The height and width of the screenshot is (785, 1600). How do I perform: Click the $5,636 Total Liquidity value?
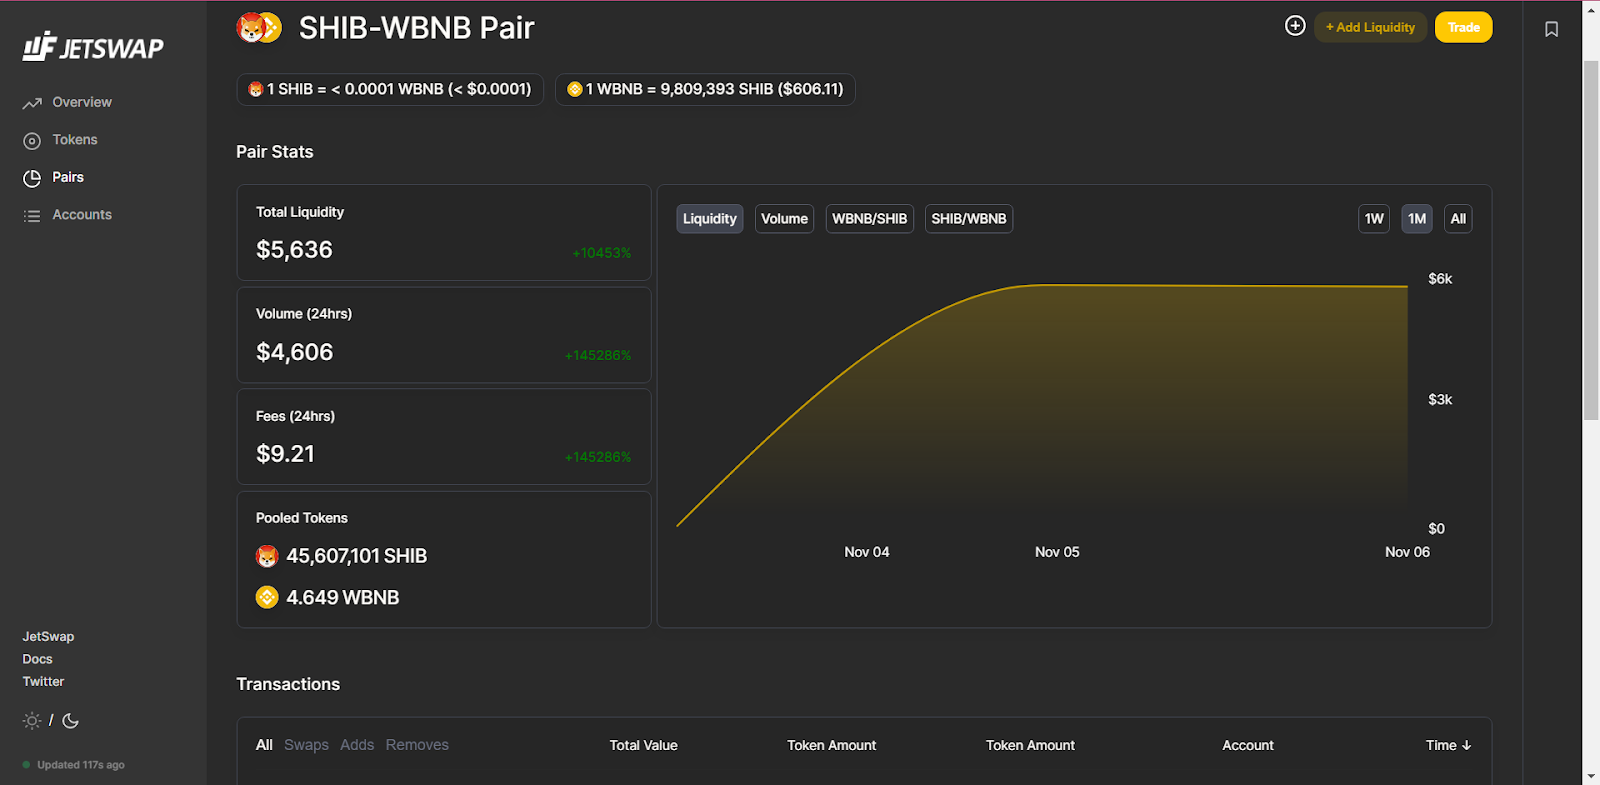pyautogui.click(x=294, y=250)
